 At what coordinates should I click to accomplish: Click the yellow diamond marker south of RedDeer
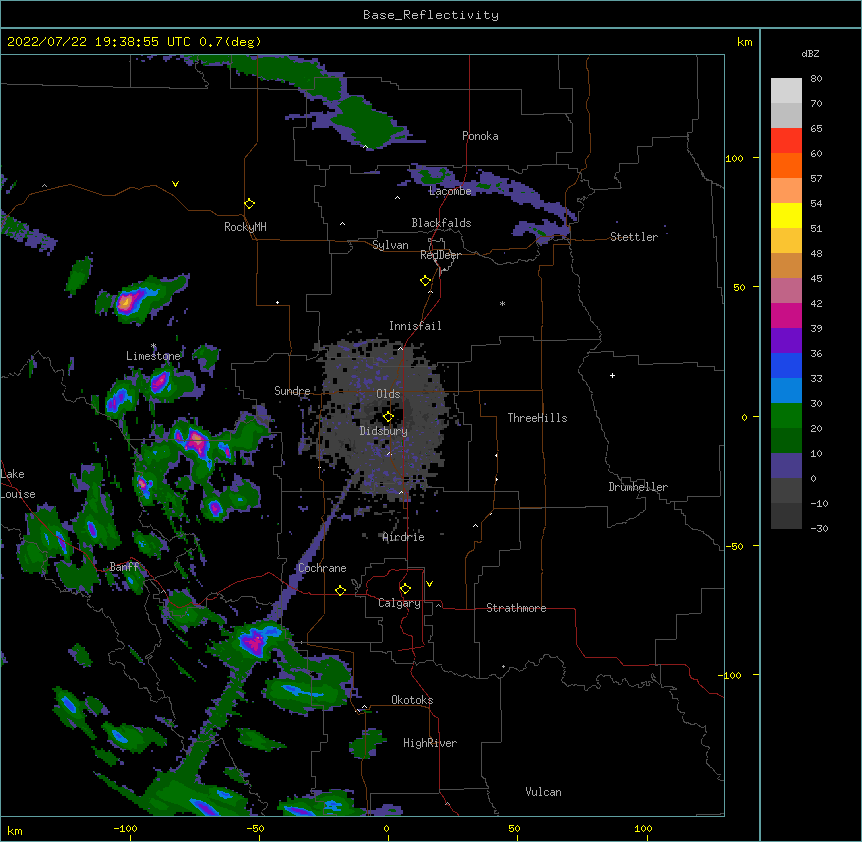[426, 281]
